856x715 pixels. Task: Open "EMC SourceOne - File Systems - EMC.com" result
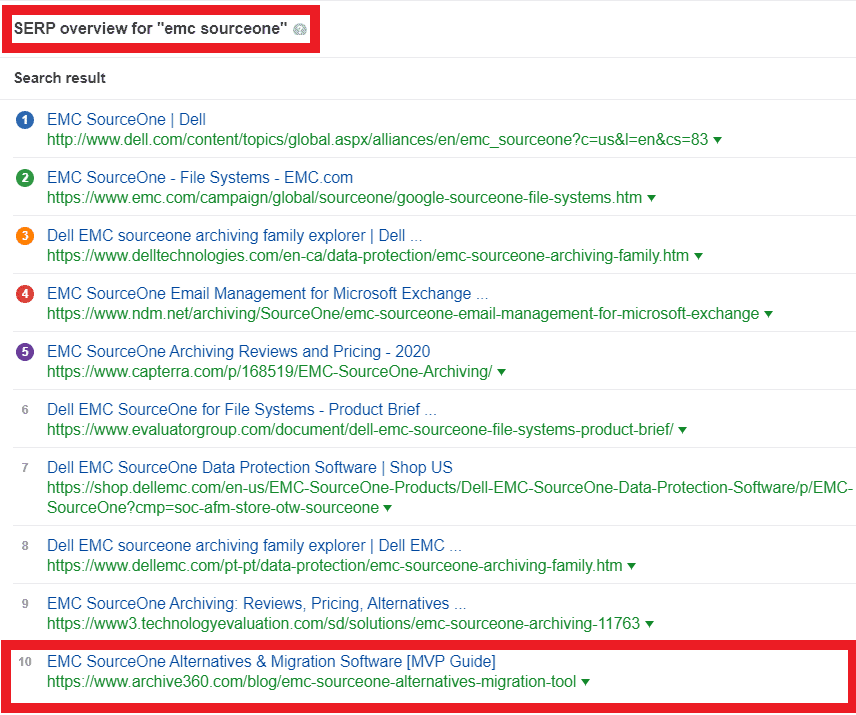[x=200, y=177]
